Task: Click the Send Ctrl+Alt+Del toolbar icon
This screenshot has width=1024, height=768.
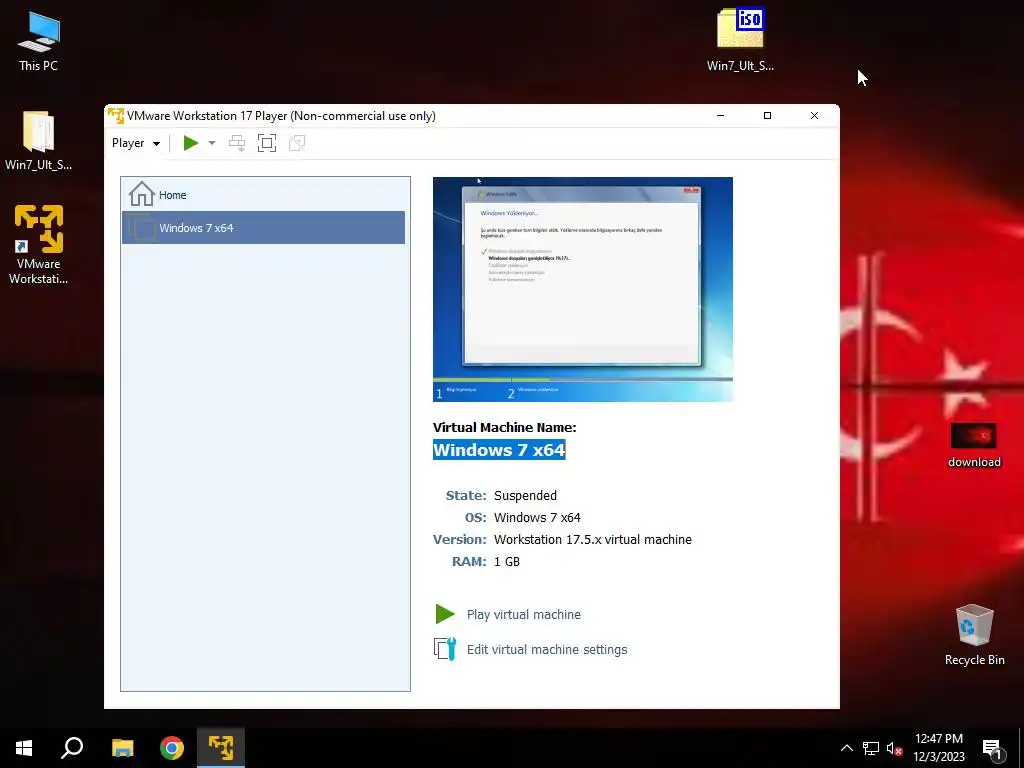Action: [x=237, y=143]
